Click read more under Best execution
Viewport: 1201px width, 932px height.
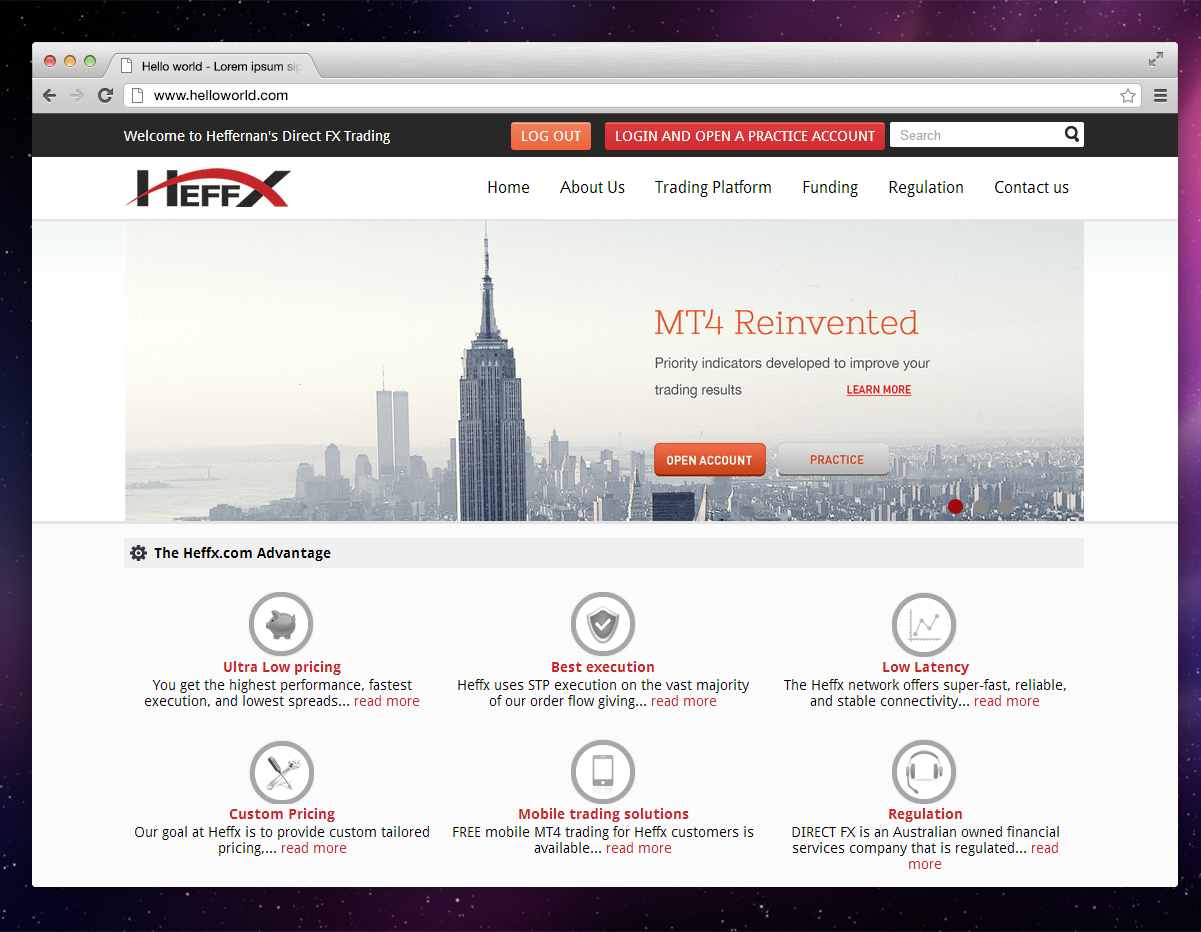pyautogui.click(x=684, y=701)
